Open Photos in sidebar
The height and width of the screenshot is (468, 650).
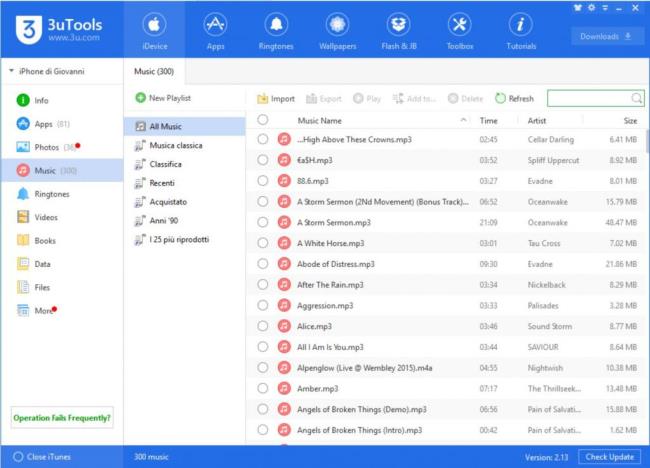pos(62,147)
